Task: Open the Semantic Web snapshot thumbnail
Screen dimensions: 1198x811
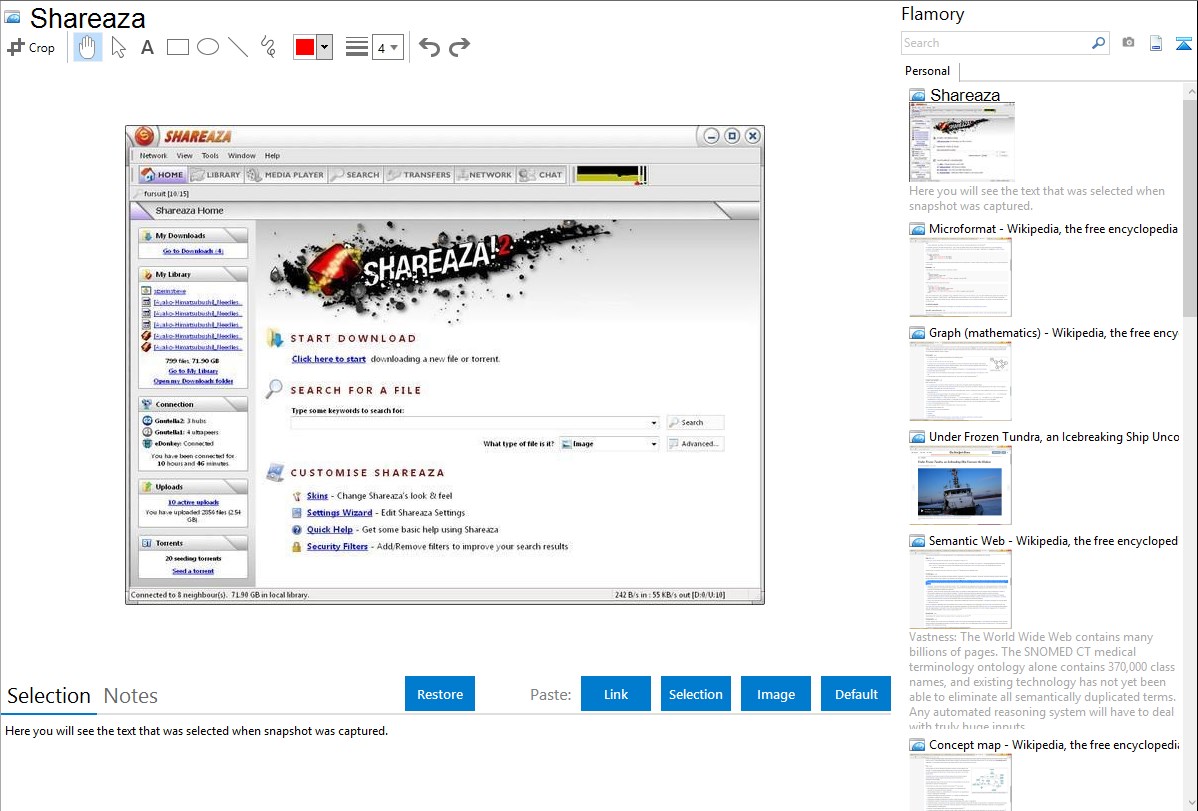Action: pos(960,589)
